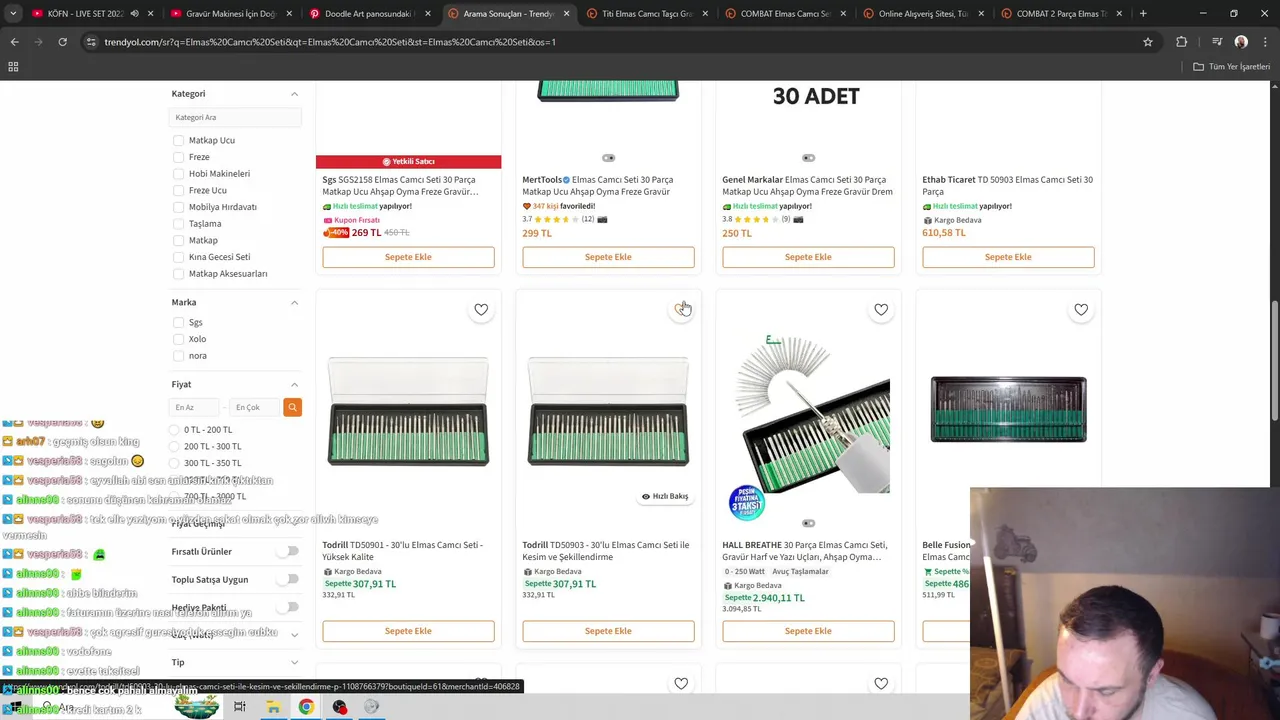Enable the Fırsatlı Ürünler toggle
This screenshot has width=1280, height=720.
click(288, 551)
